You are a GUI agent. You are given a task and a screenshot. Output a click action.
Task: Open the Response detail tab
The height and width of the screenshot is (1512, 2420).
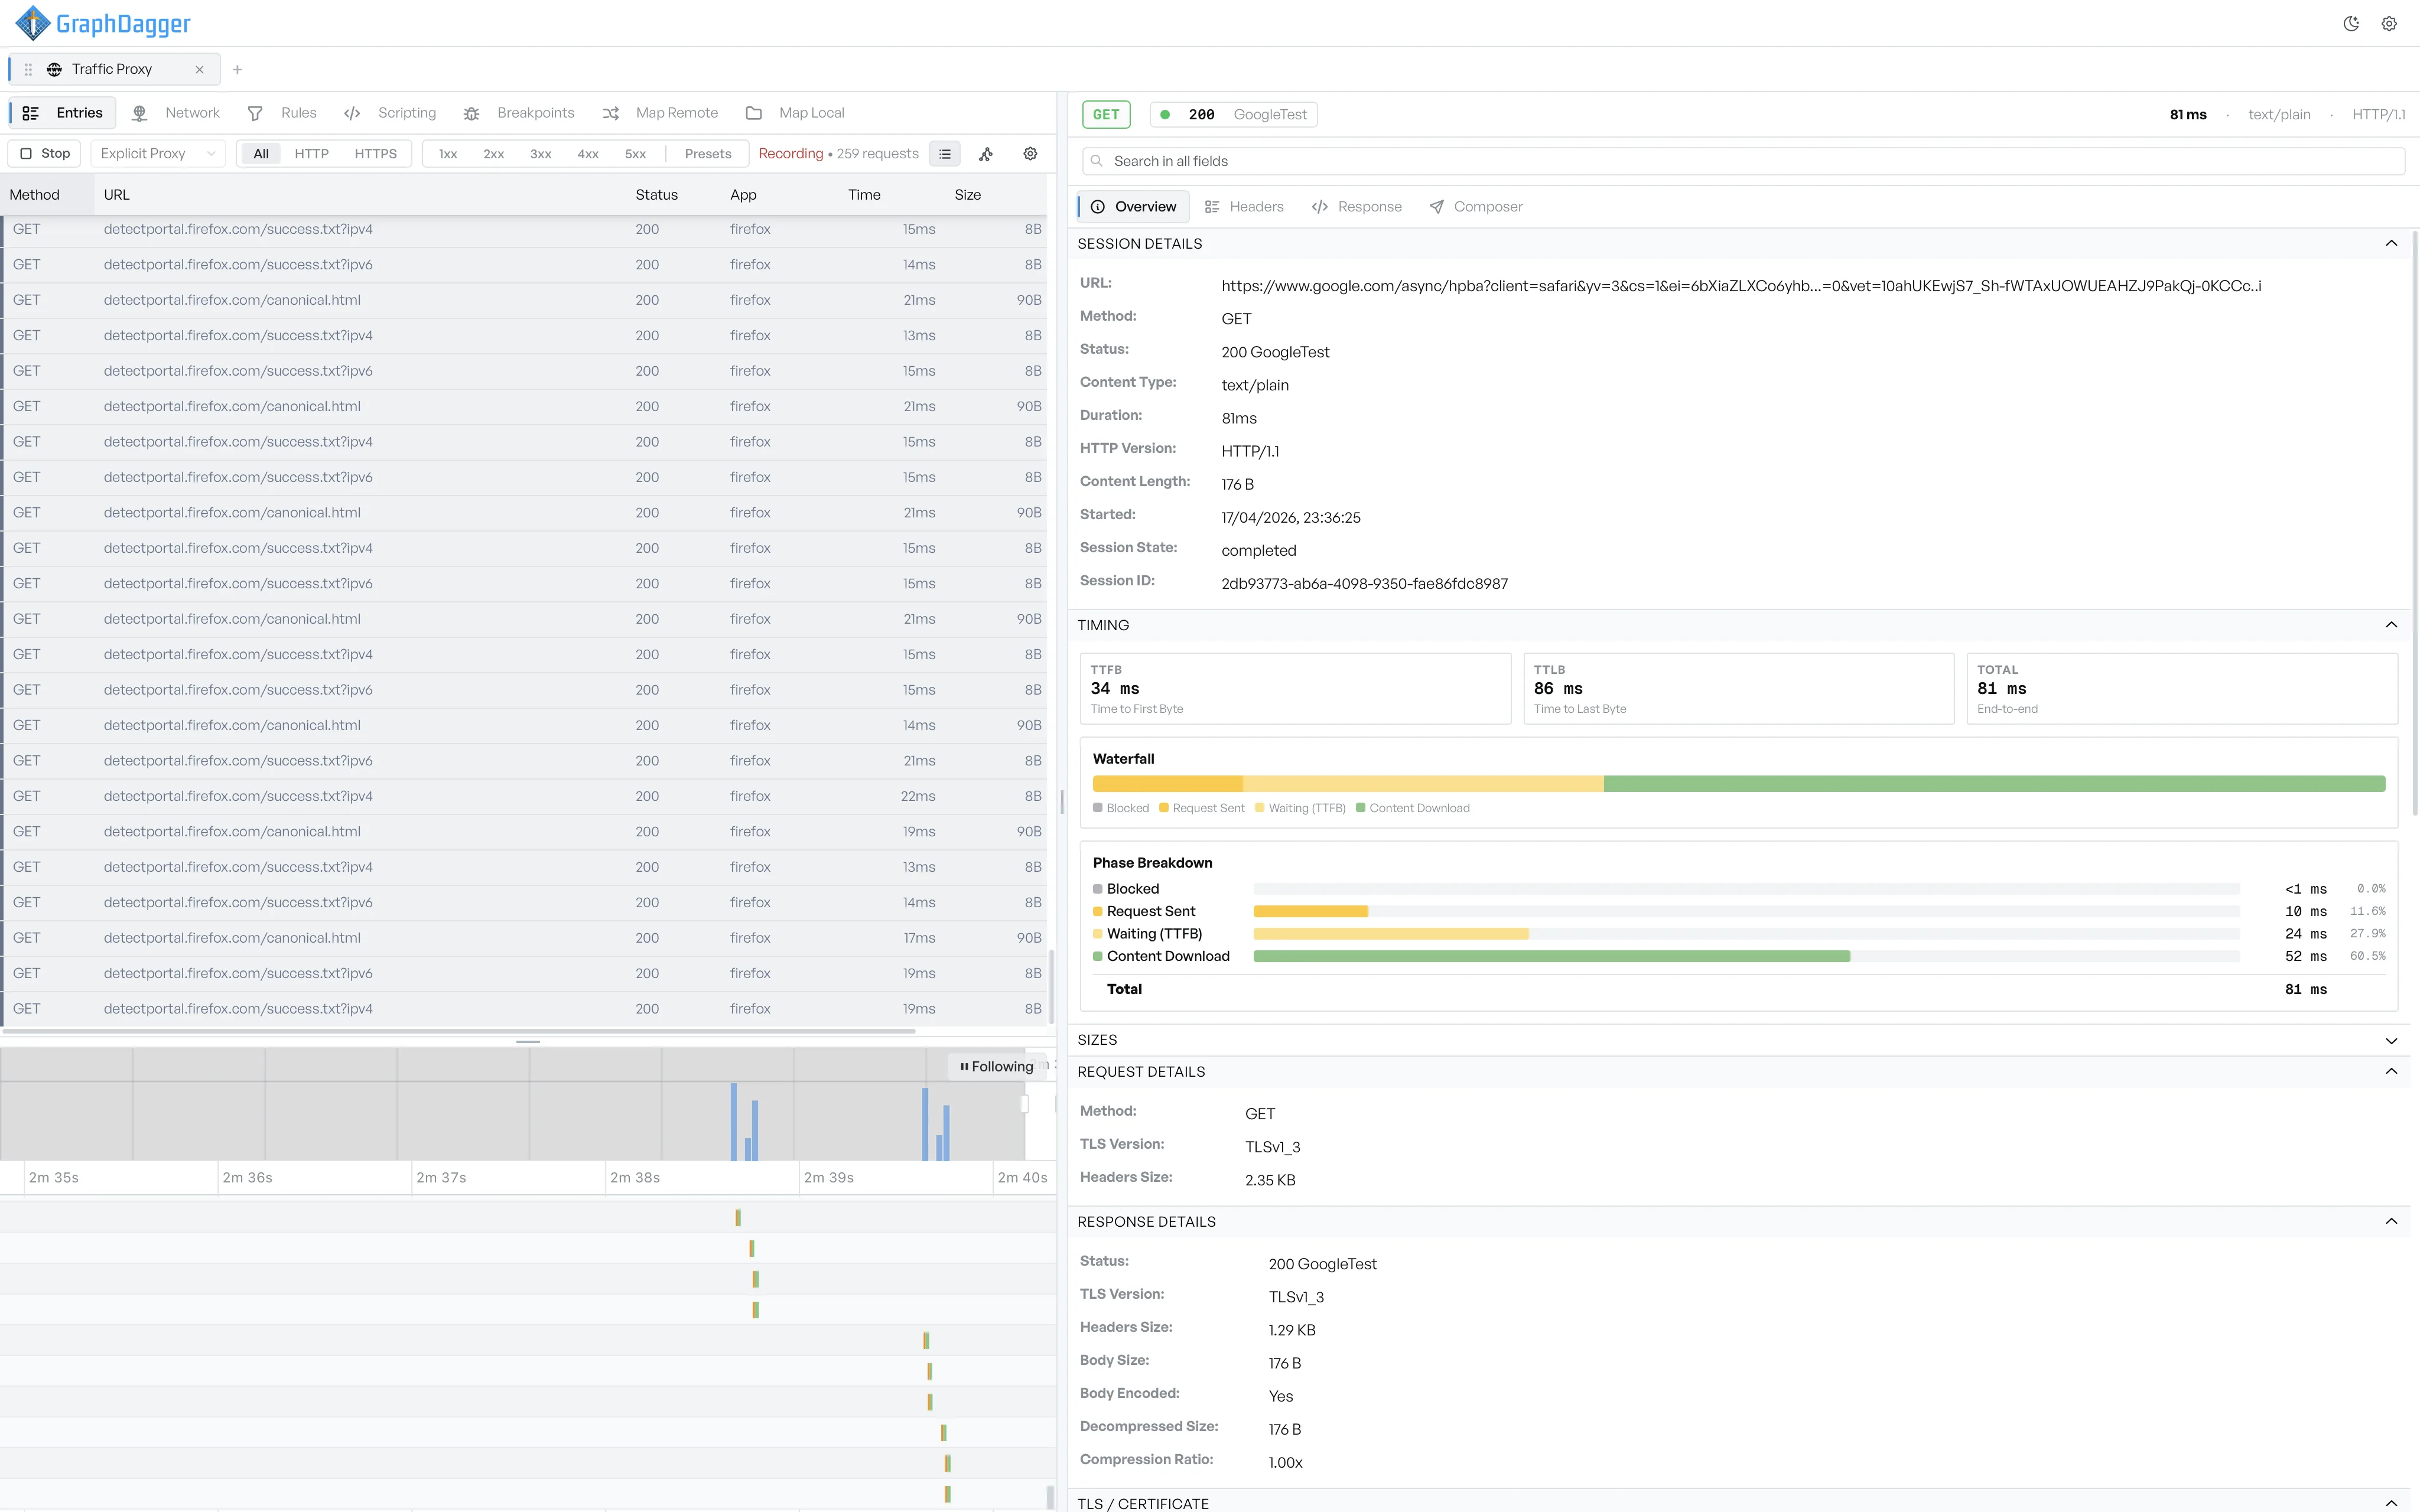point(1357,207)
